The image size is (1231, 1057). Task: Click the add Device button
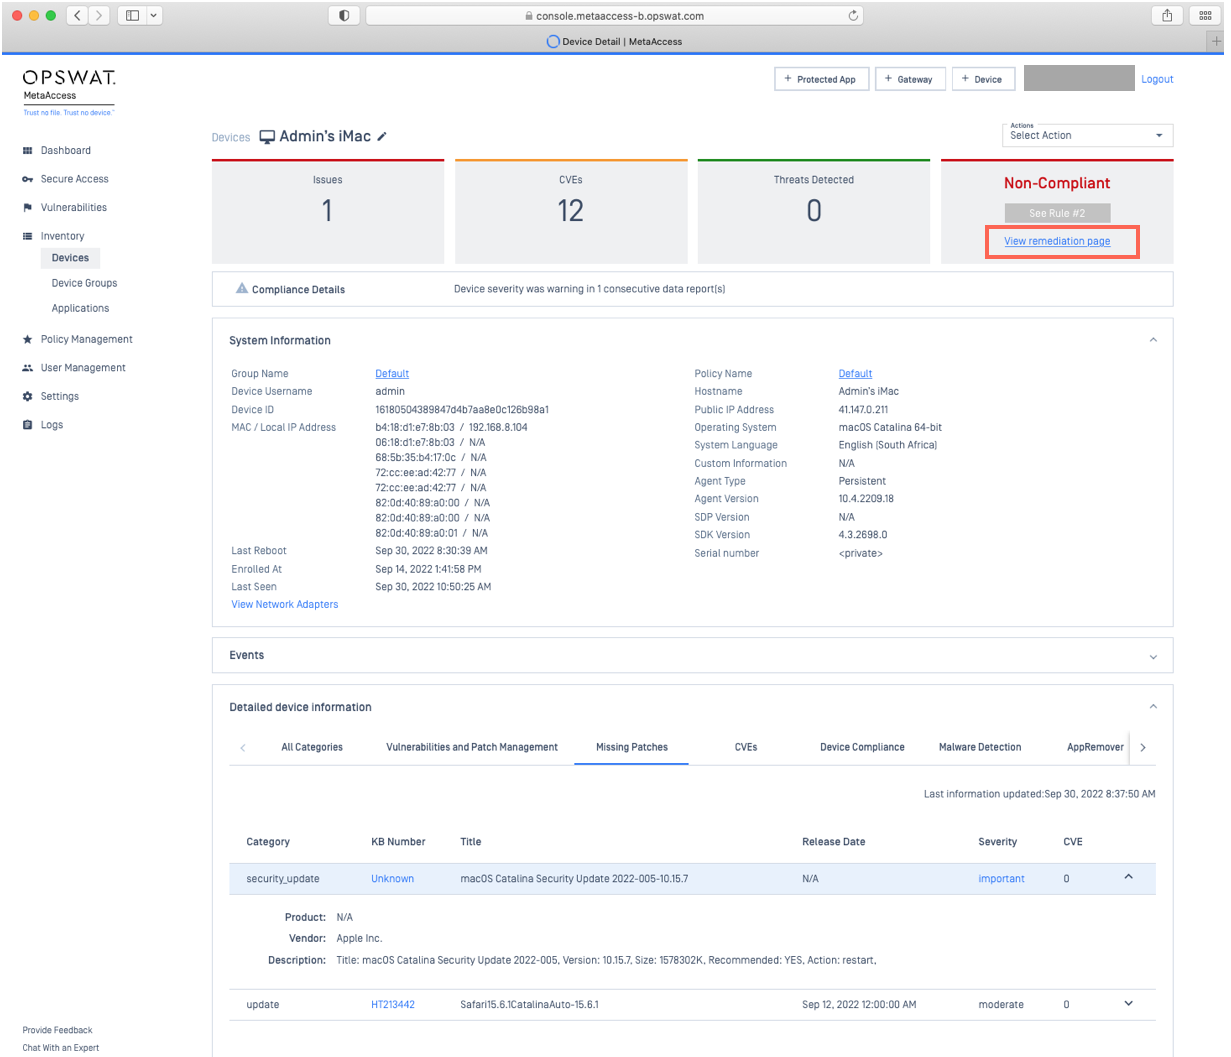click(x=982, y=79)
